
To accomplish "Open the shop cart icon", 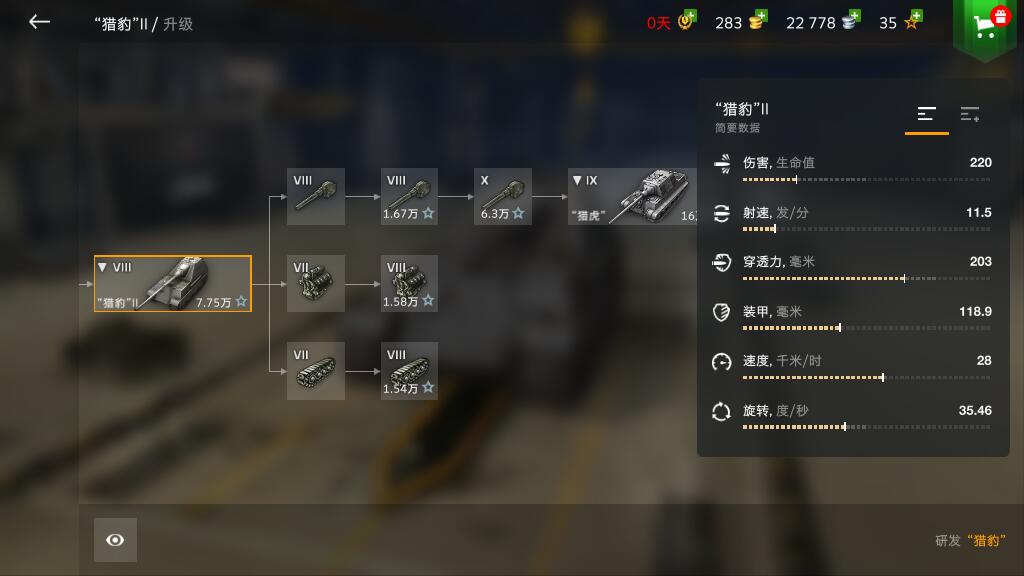I will point(985,26).
